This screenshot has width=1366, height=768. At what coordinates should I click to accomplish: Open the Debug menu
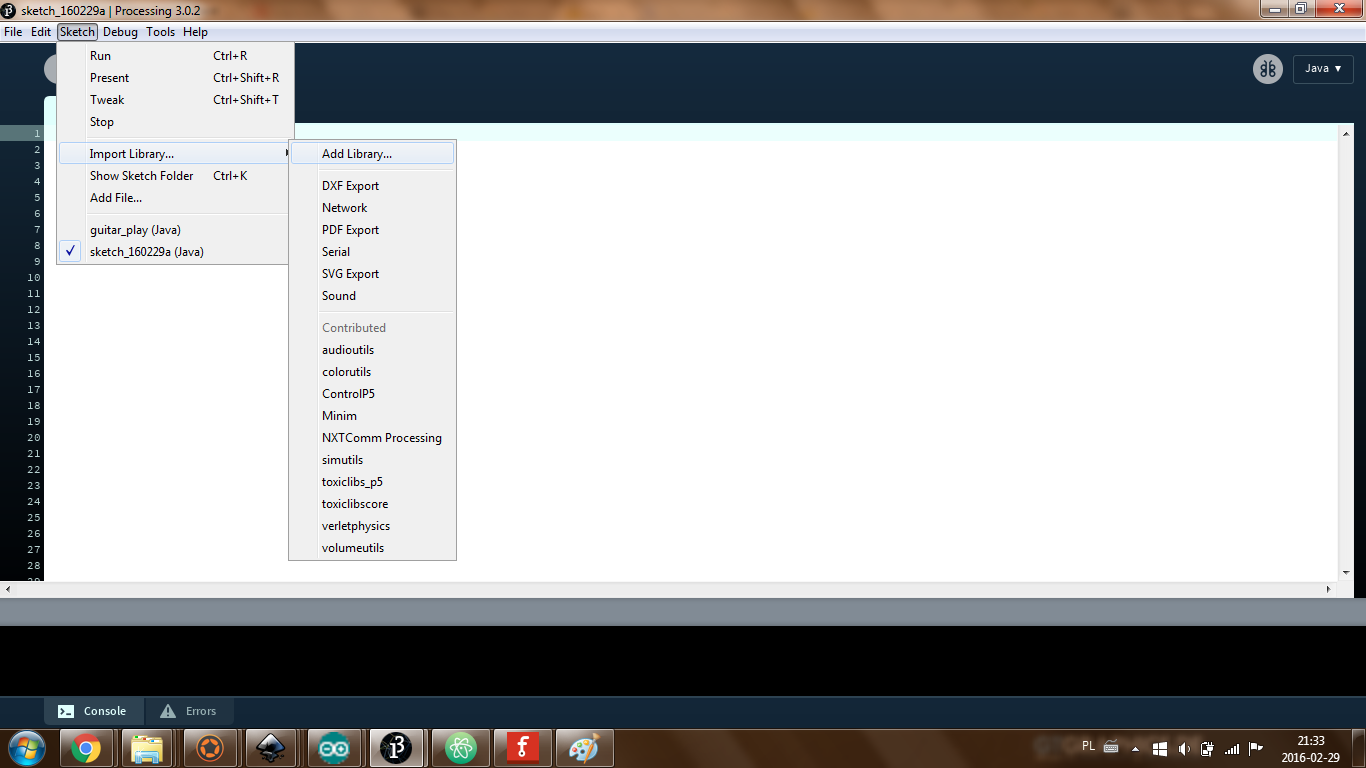[x=120, y=32]
